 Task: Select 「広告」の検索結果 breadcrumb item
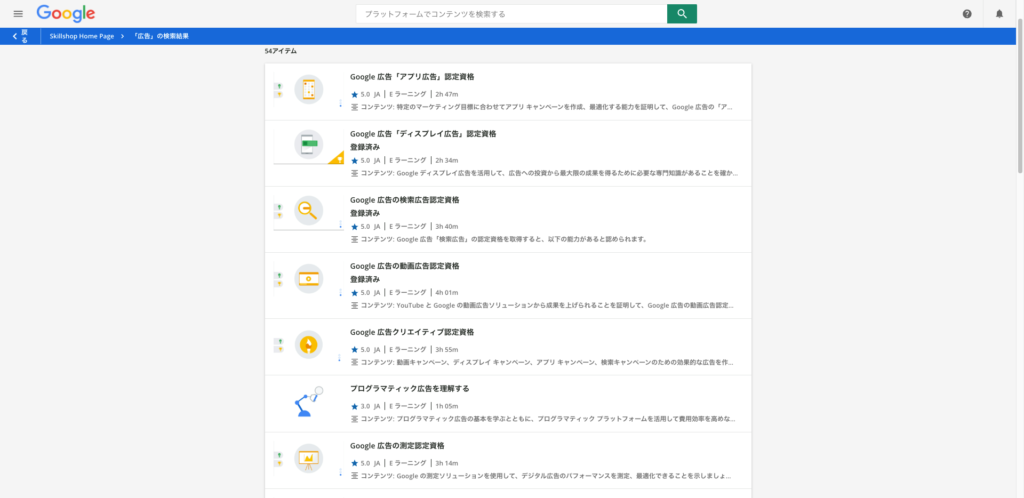point(160,36)
